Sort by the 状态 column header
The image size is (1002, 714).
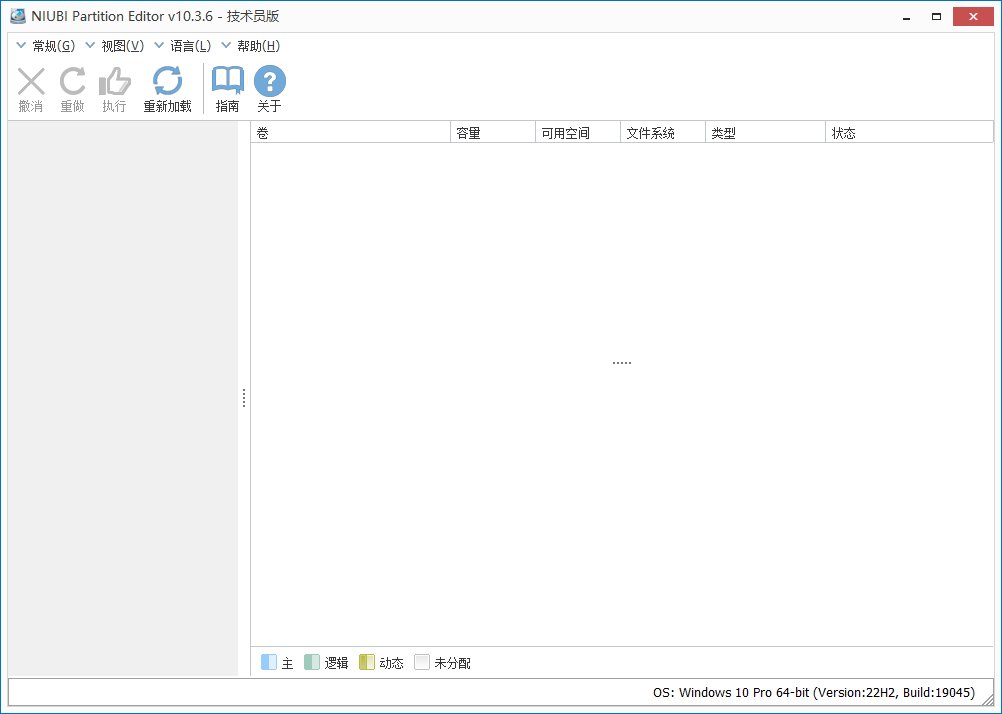tap(909, 132)
